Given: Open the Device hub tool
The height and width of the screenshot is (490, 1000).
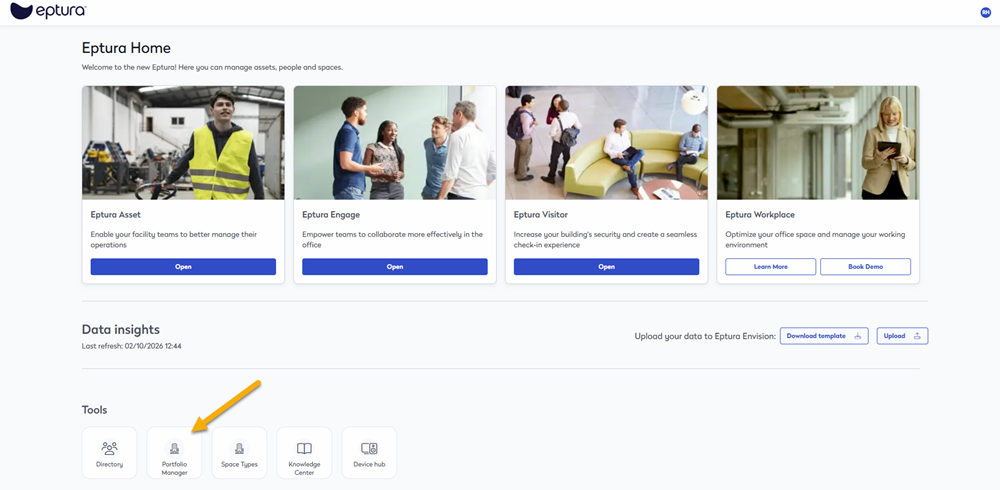Looking at the screenshot, I should point(369,453).
